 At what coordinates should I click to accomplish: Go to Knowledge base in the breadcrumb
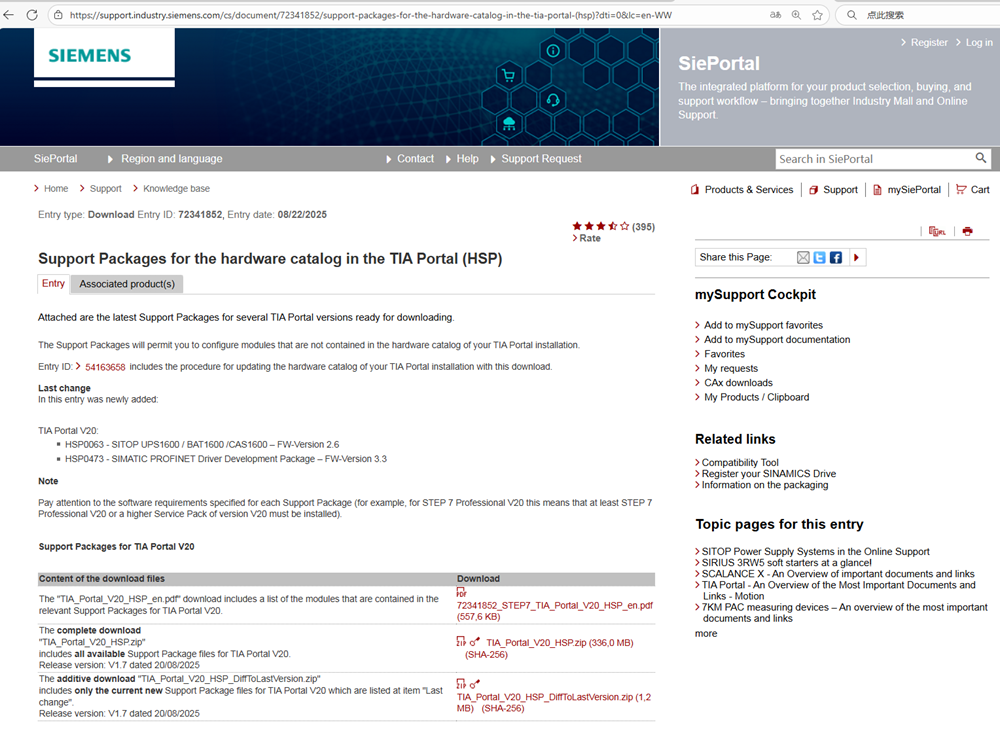pyautogui.click(x=177, y=189)
